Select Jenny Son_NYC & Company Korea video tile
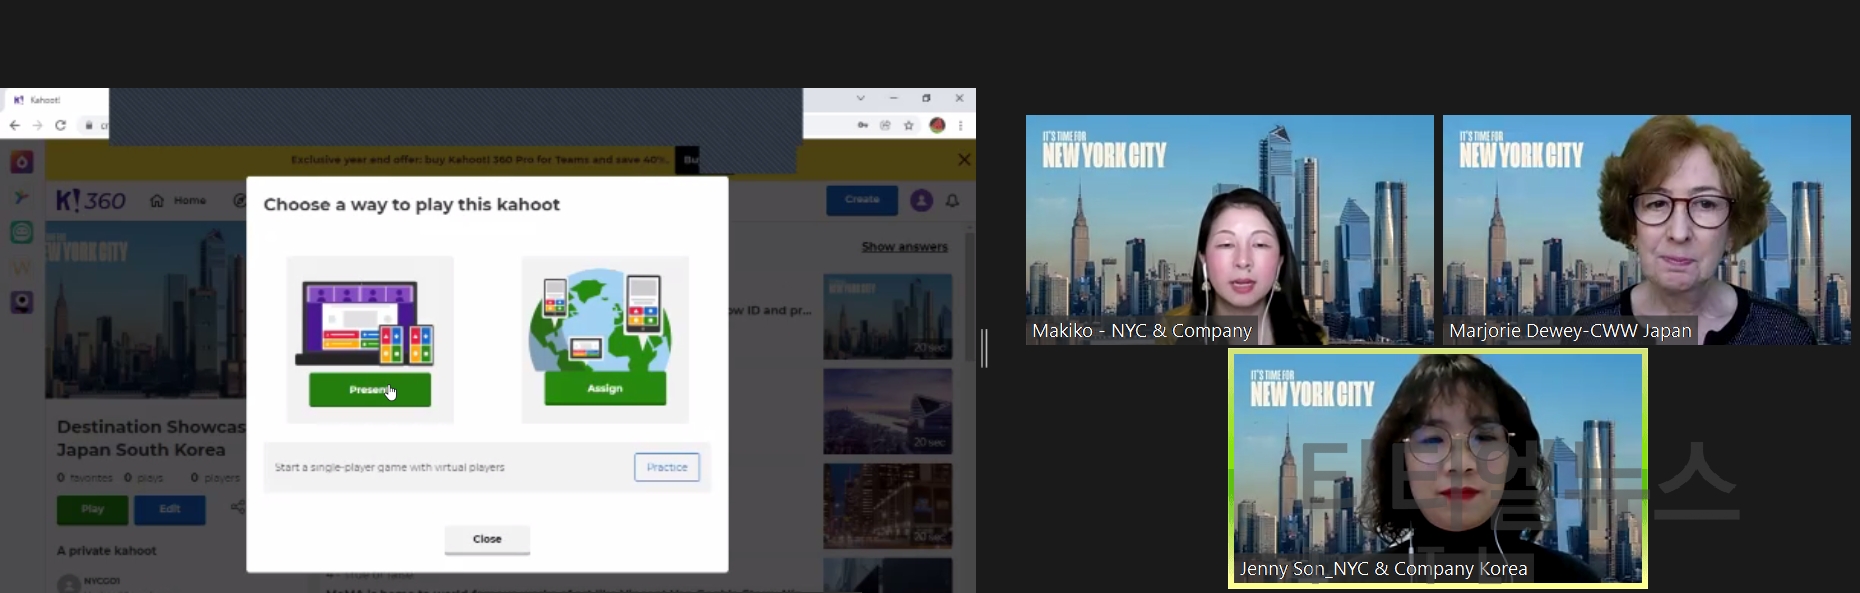The width and height of the screenshot is (1860, 593). point(1438,468)
